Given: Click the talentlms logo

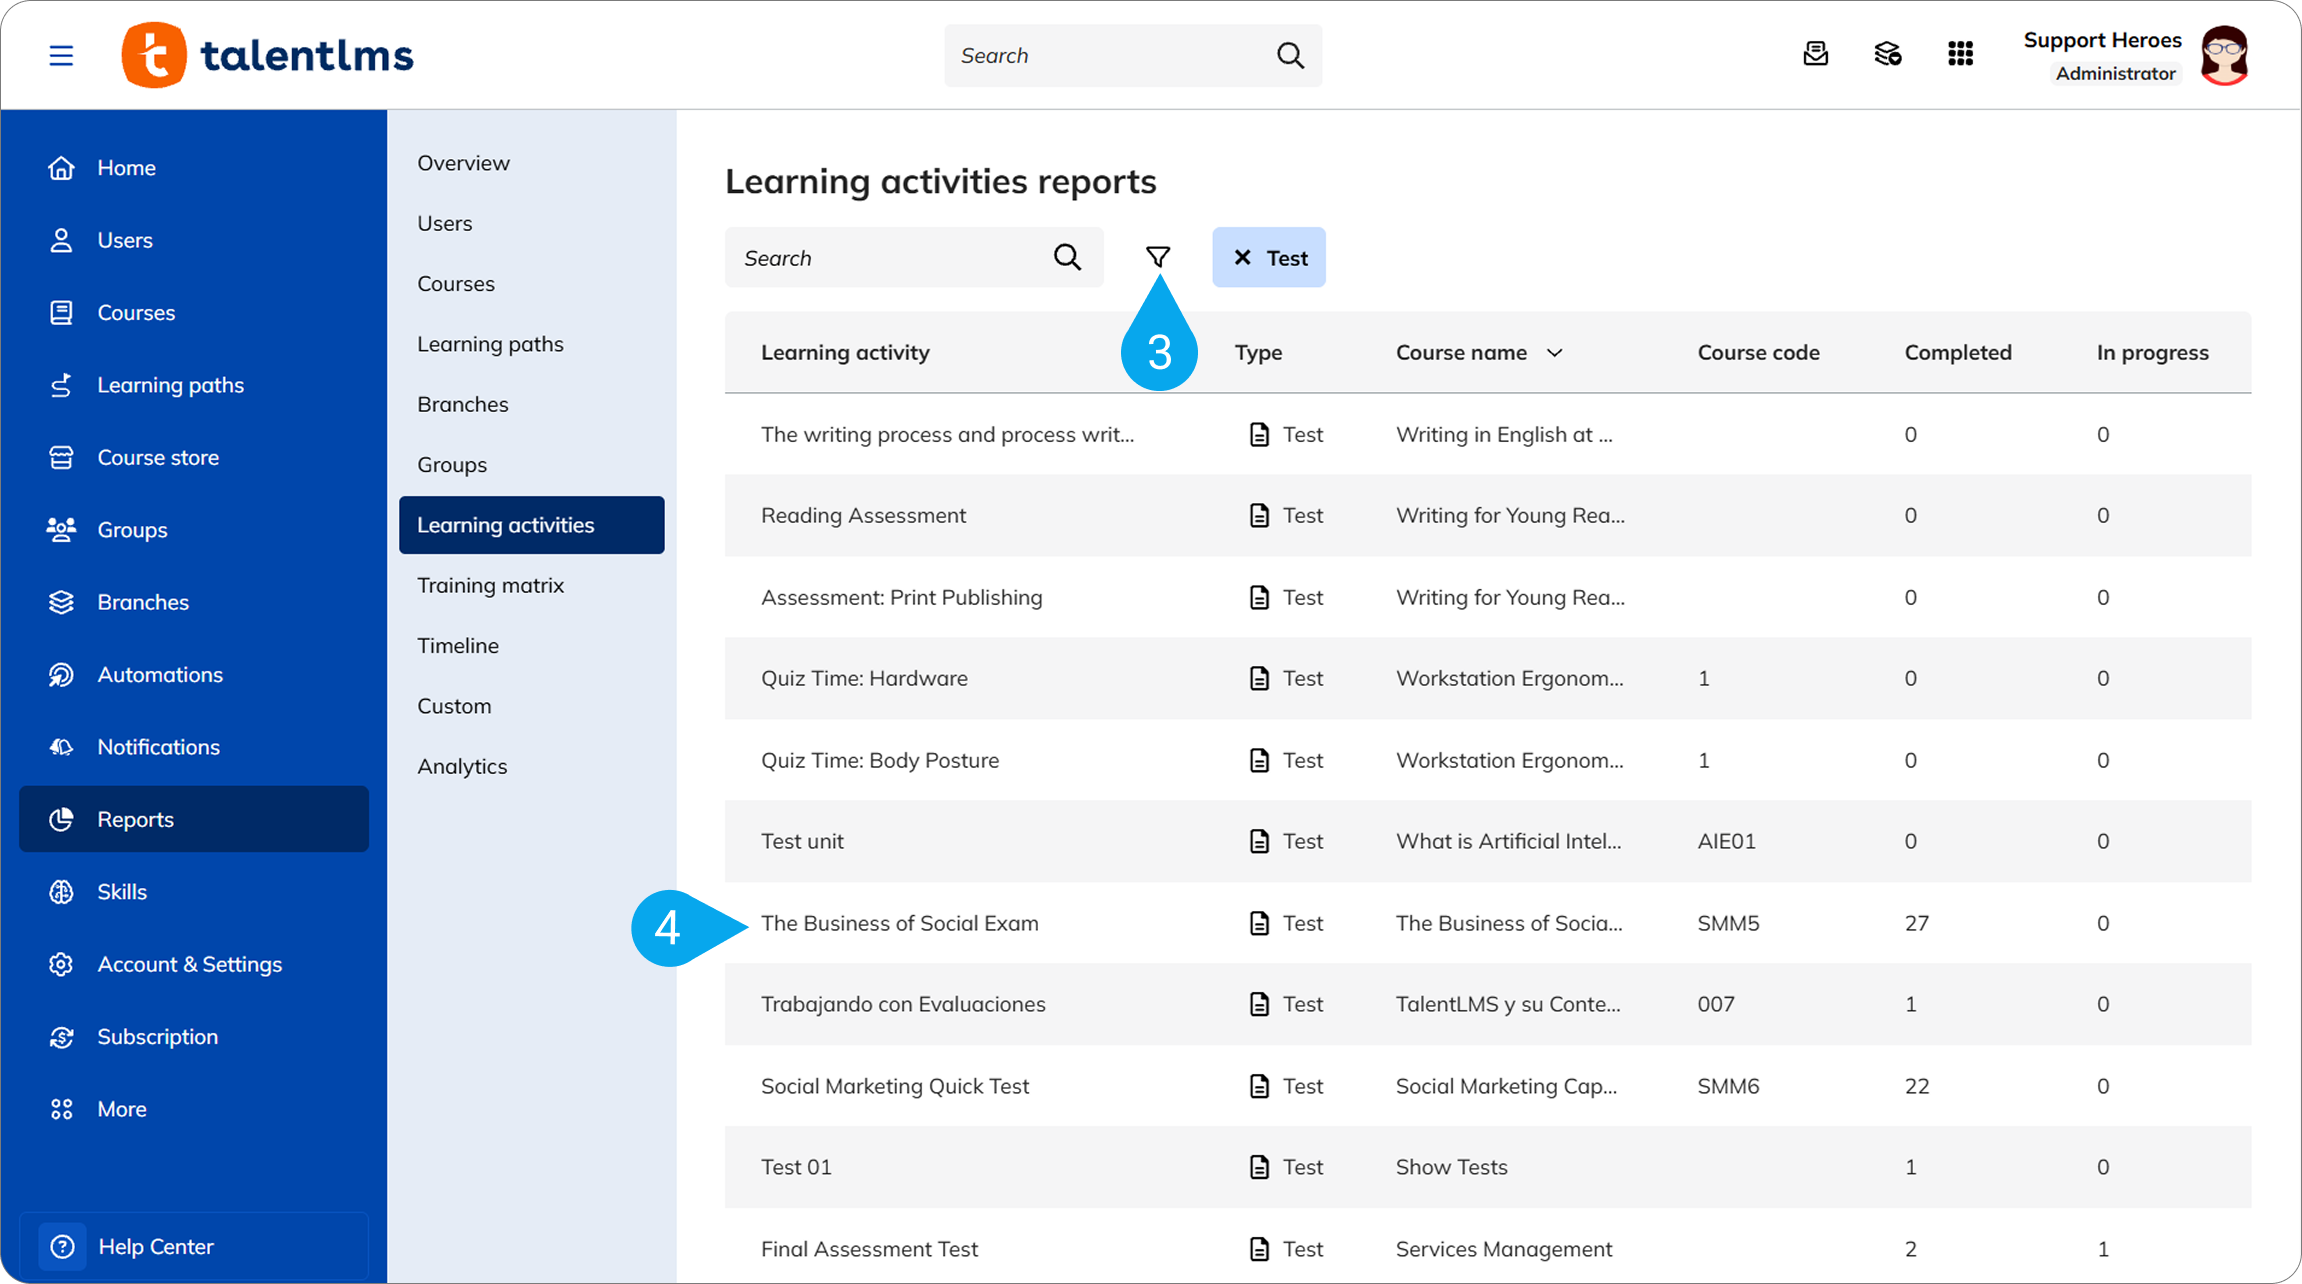Looking at the screenshot, I should click(267, 55).
